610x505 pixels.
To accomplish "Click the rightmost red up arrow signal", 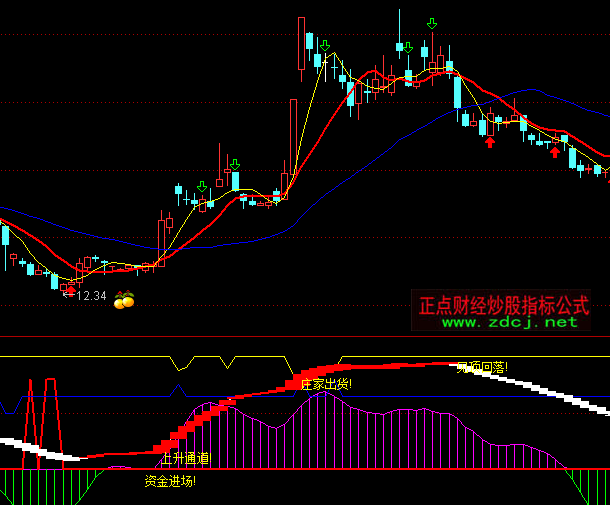I will 555,152.
